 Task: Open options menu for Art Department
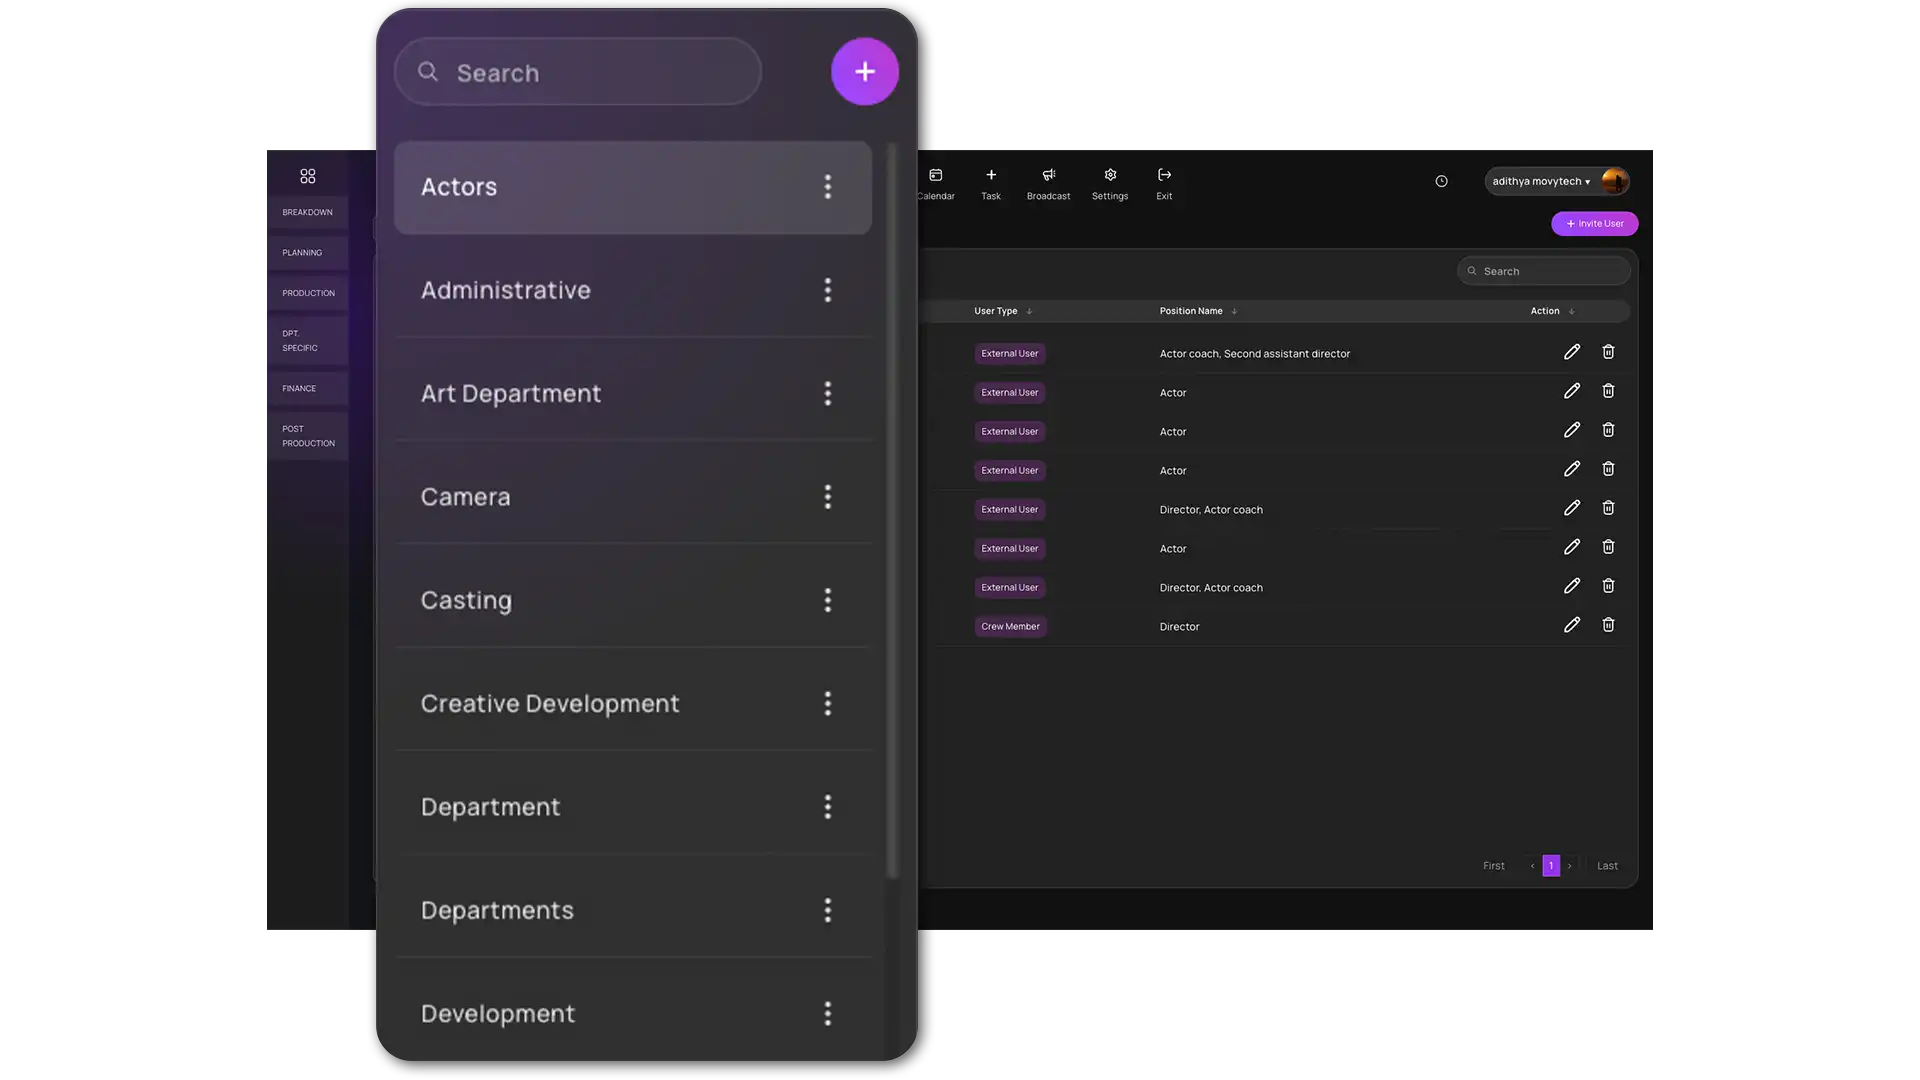click(828, 394)
